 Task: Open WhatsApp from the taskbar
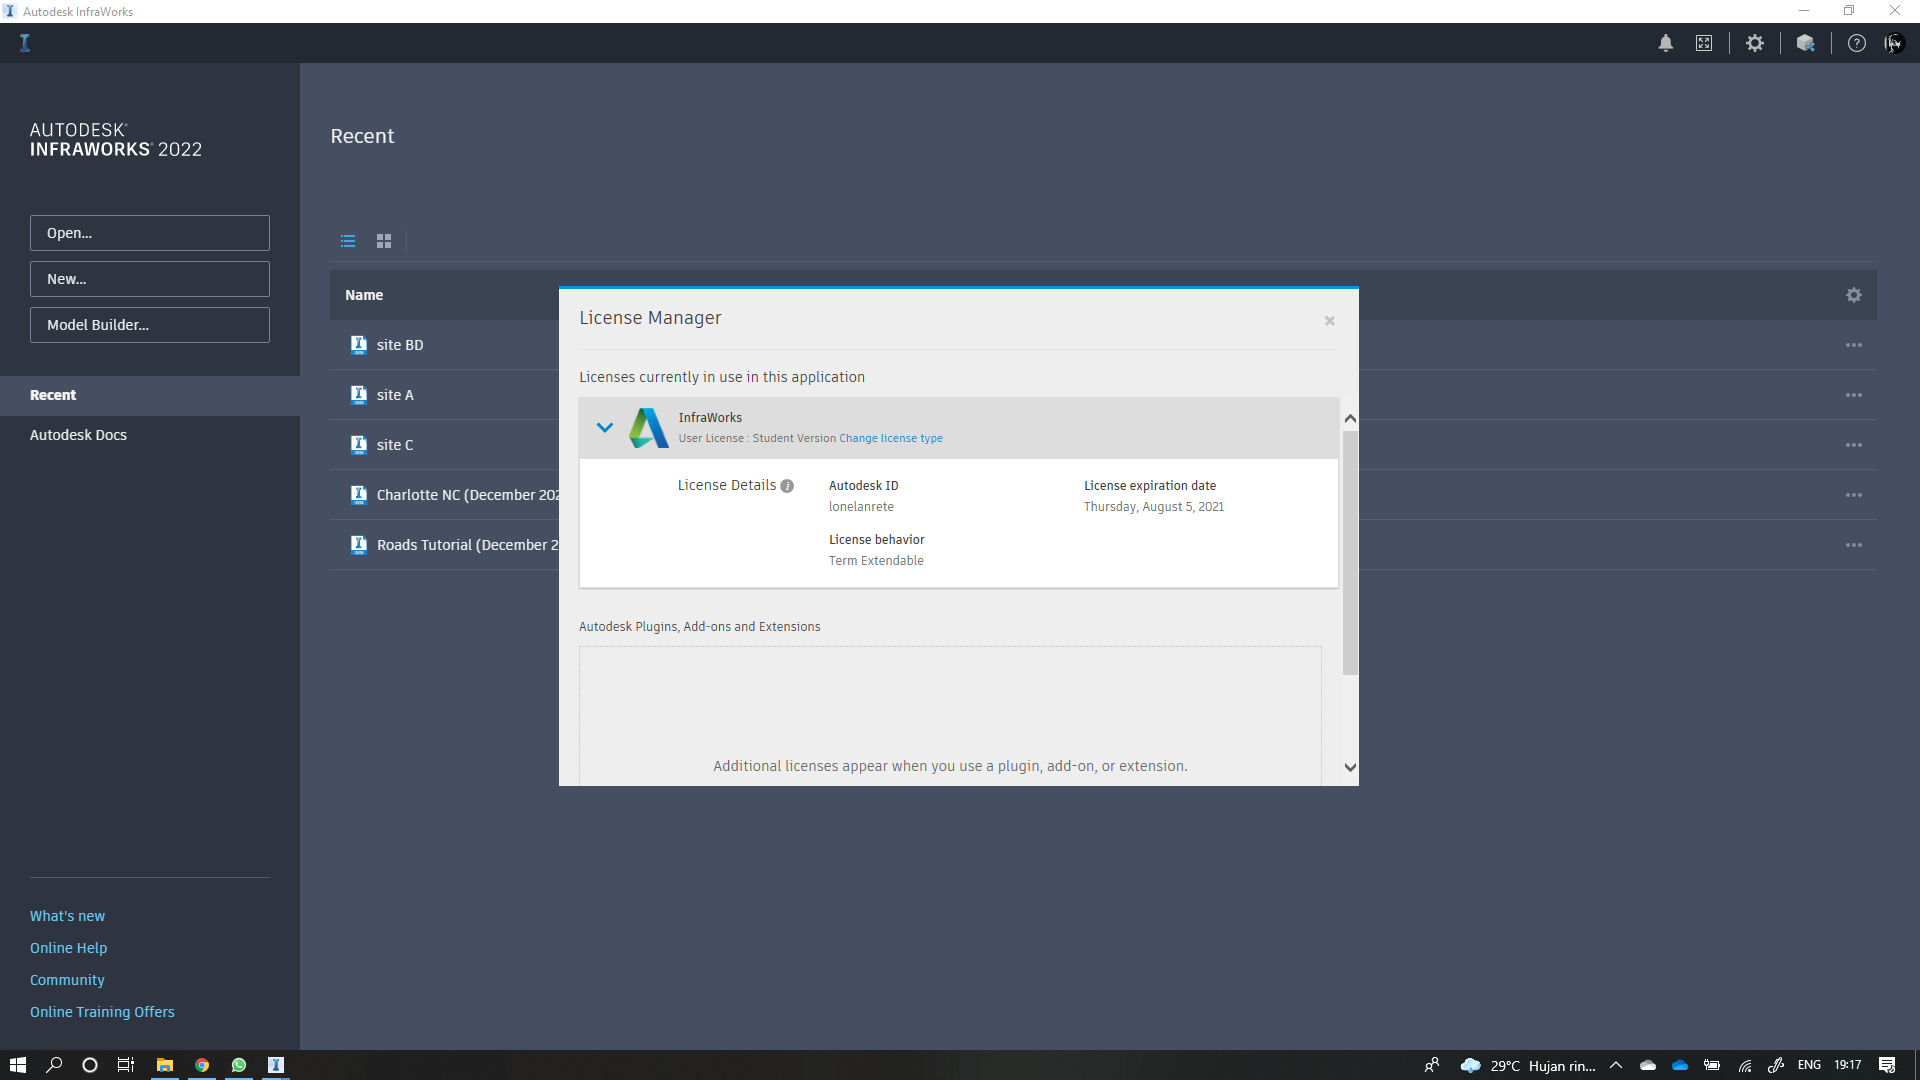pyautogui.click(x=239, y=1065)
